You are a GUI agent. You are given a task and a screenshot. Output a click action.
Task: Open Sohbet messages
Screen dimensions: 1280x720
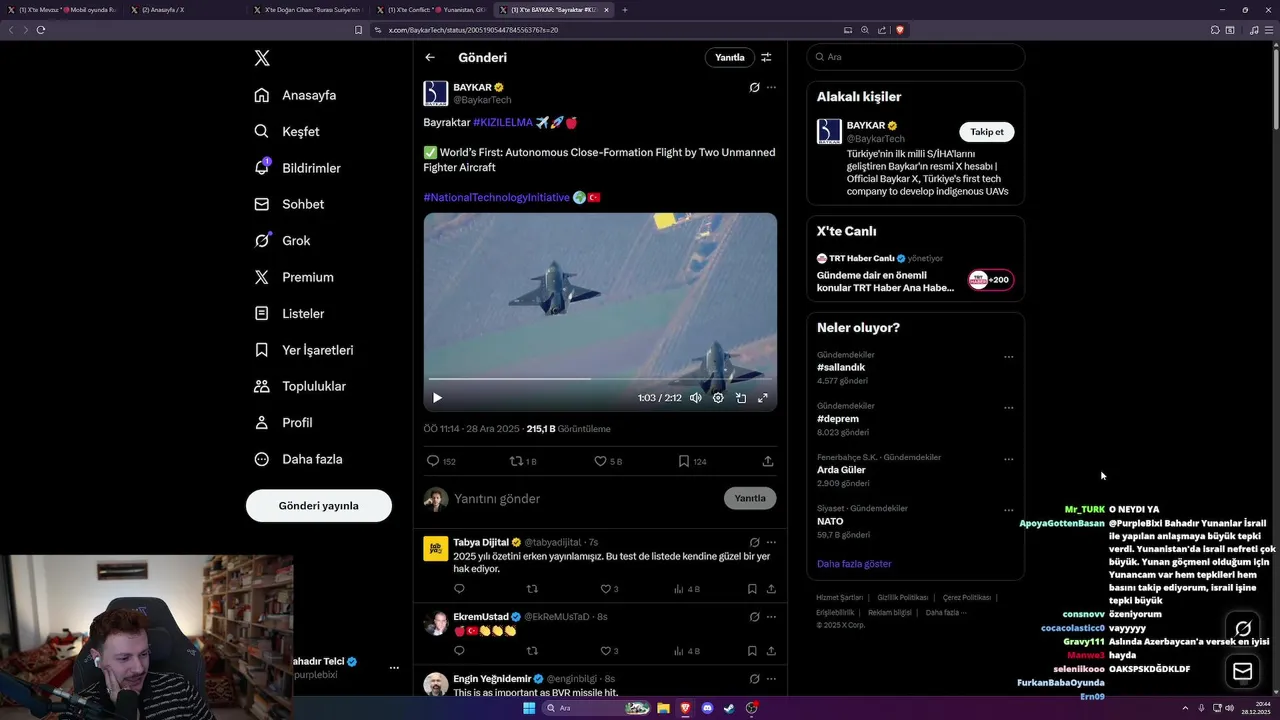[x=289, y=204]
